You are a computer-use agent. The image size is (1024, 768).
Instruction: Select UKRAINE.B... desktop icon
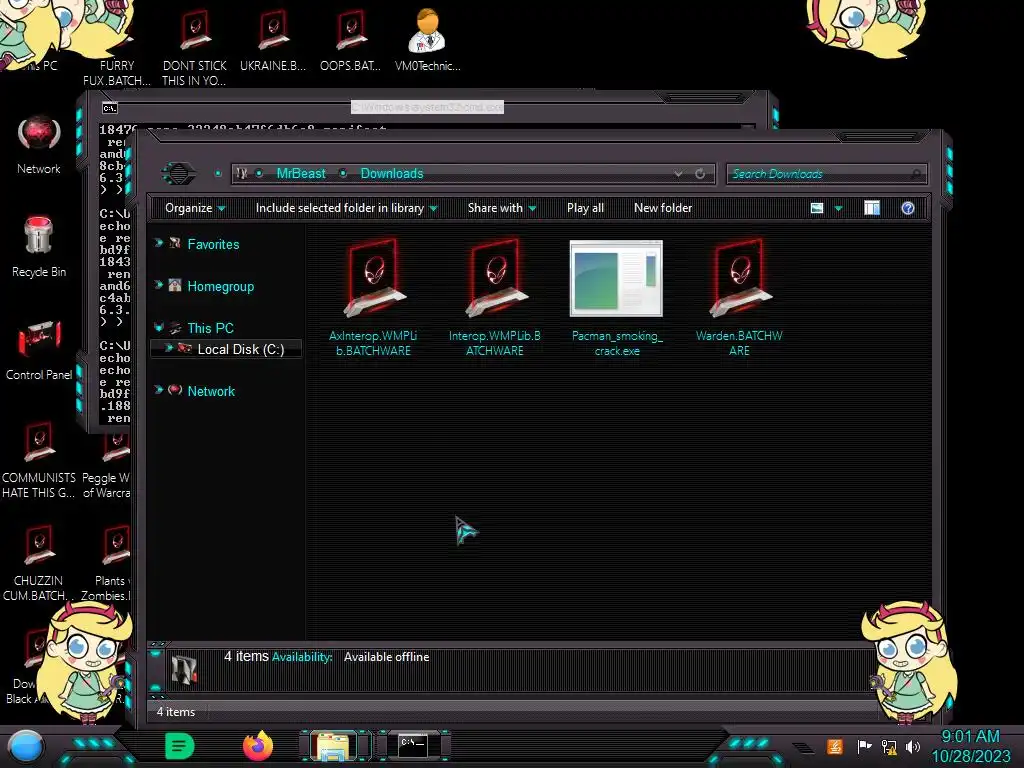pos(272,42)
